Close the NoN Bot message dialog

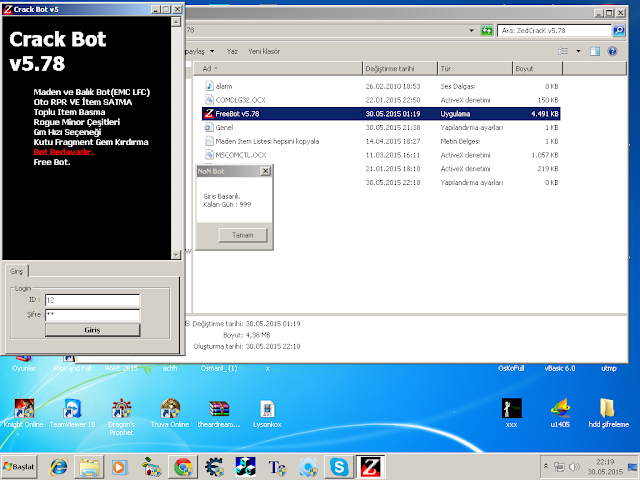tap(265, 171)
